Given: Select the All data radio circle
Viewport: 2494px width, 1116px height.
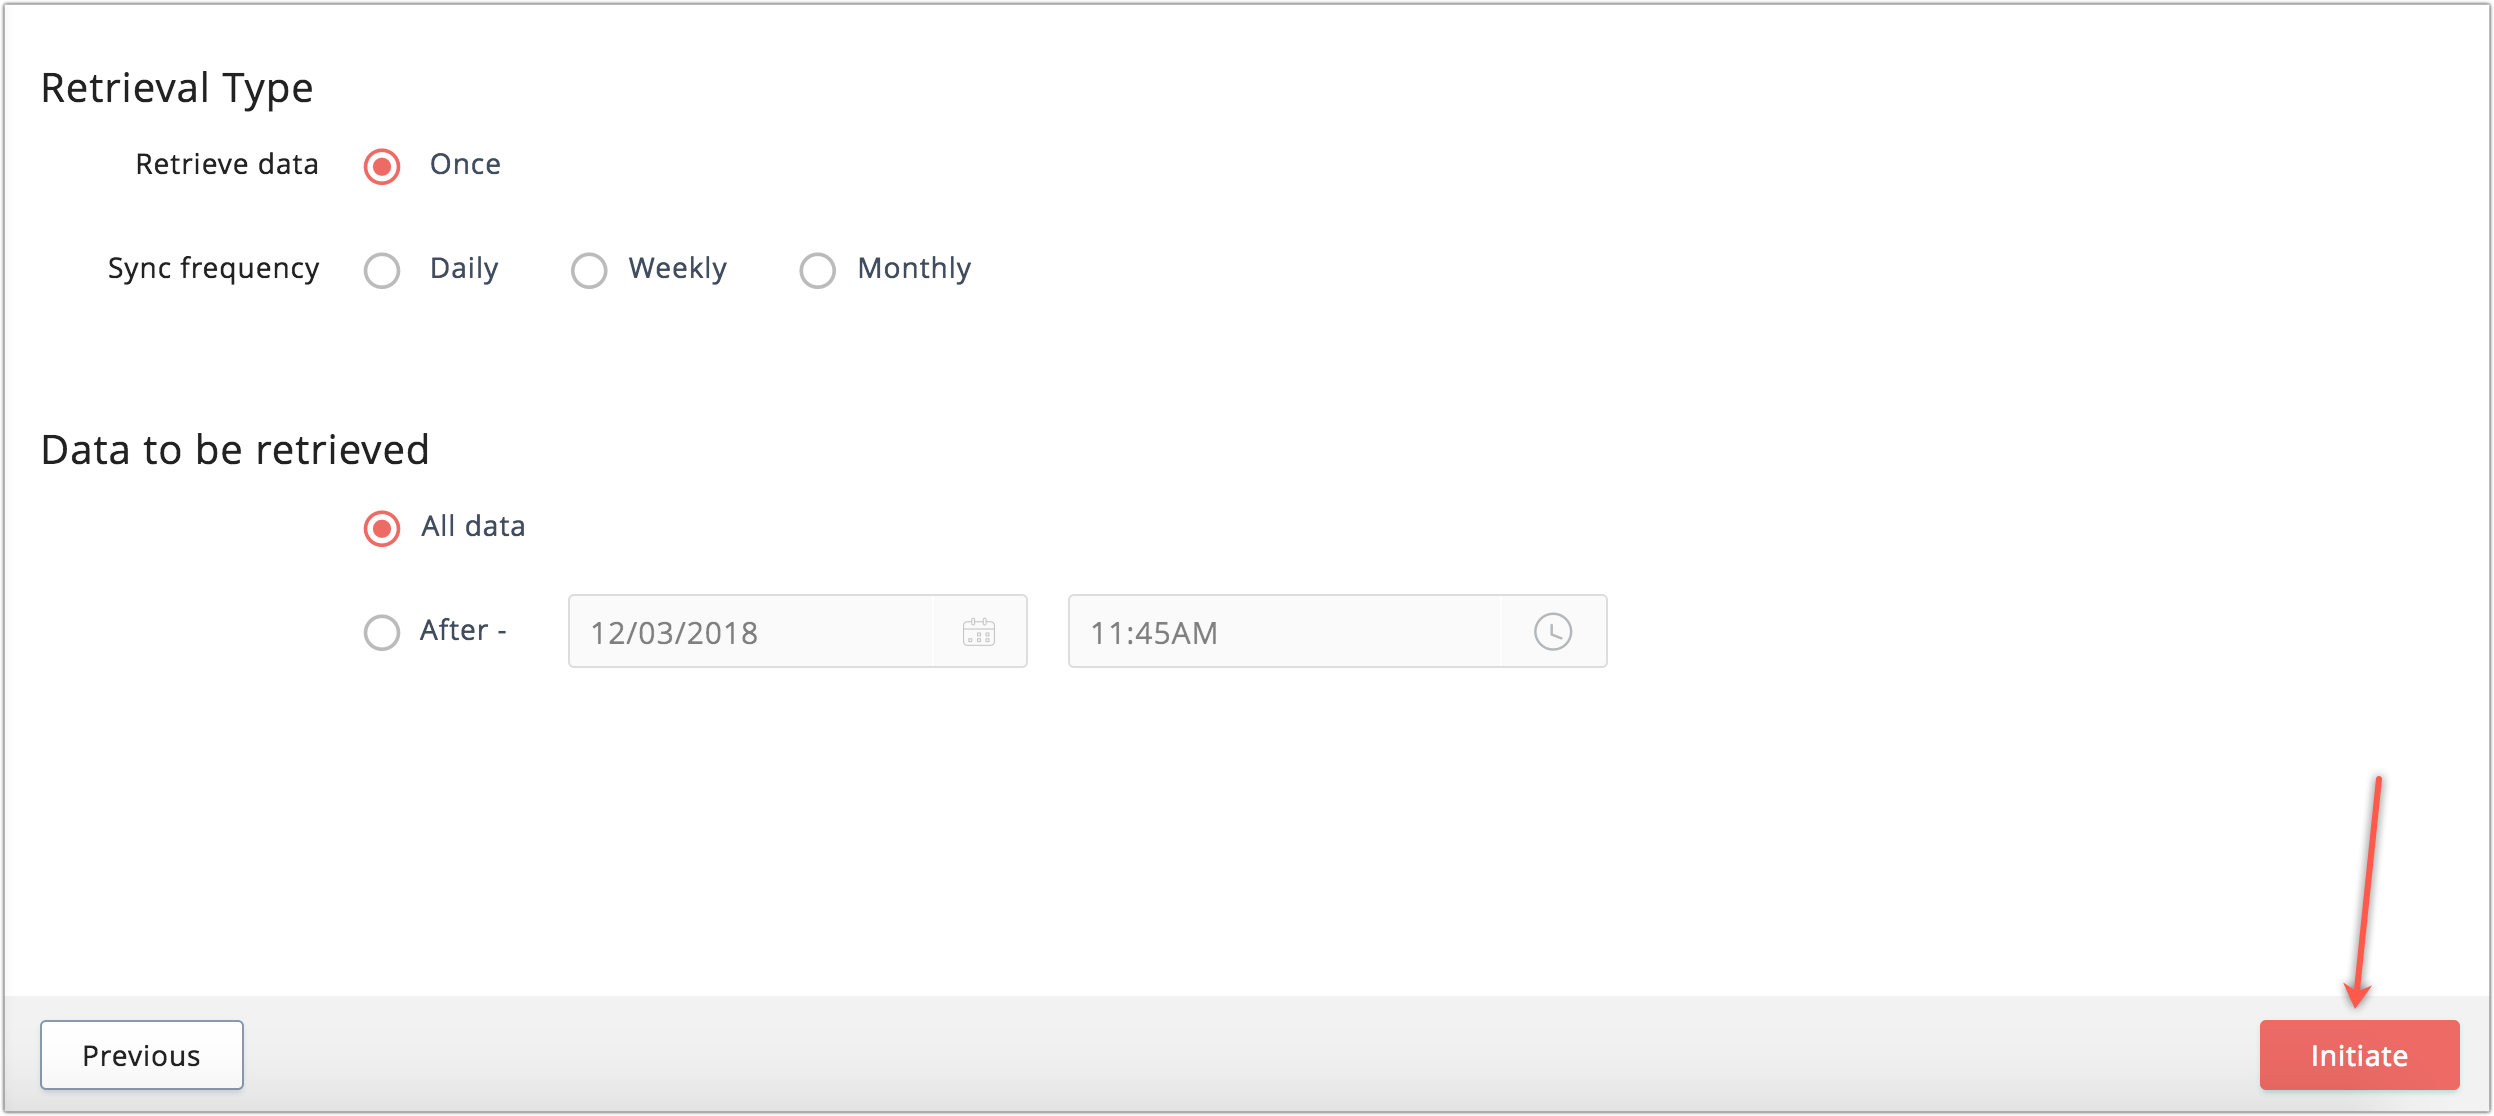Looking at the screenshot, I should (x=382, y=528).
